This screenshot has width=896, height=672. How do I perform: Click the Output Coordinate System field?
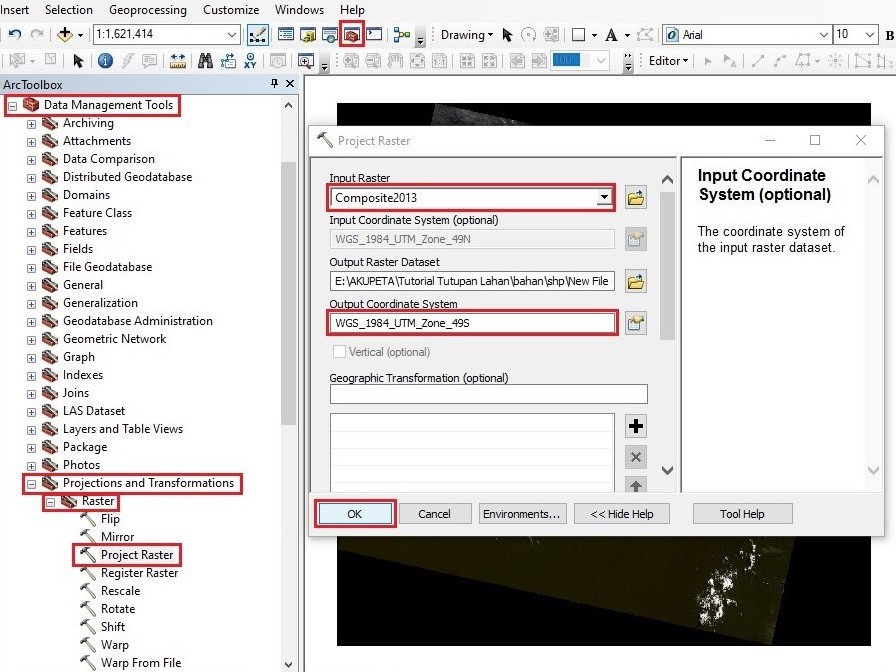472,323
